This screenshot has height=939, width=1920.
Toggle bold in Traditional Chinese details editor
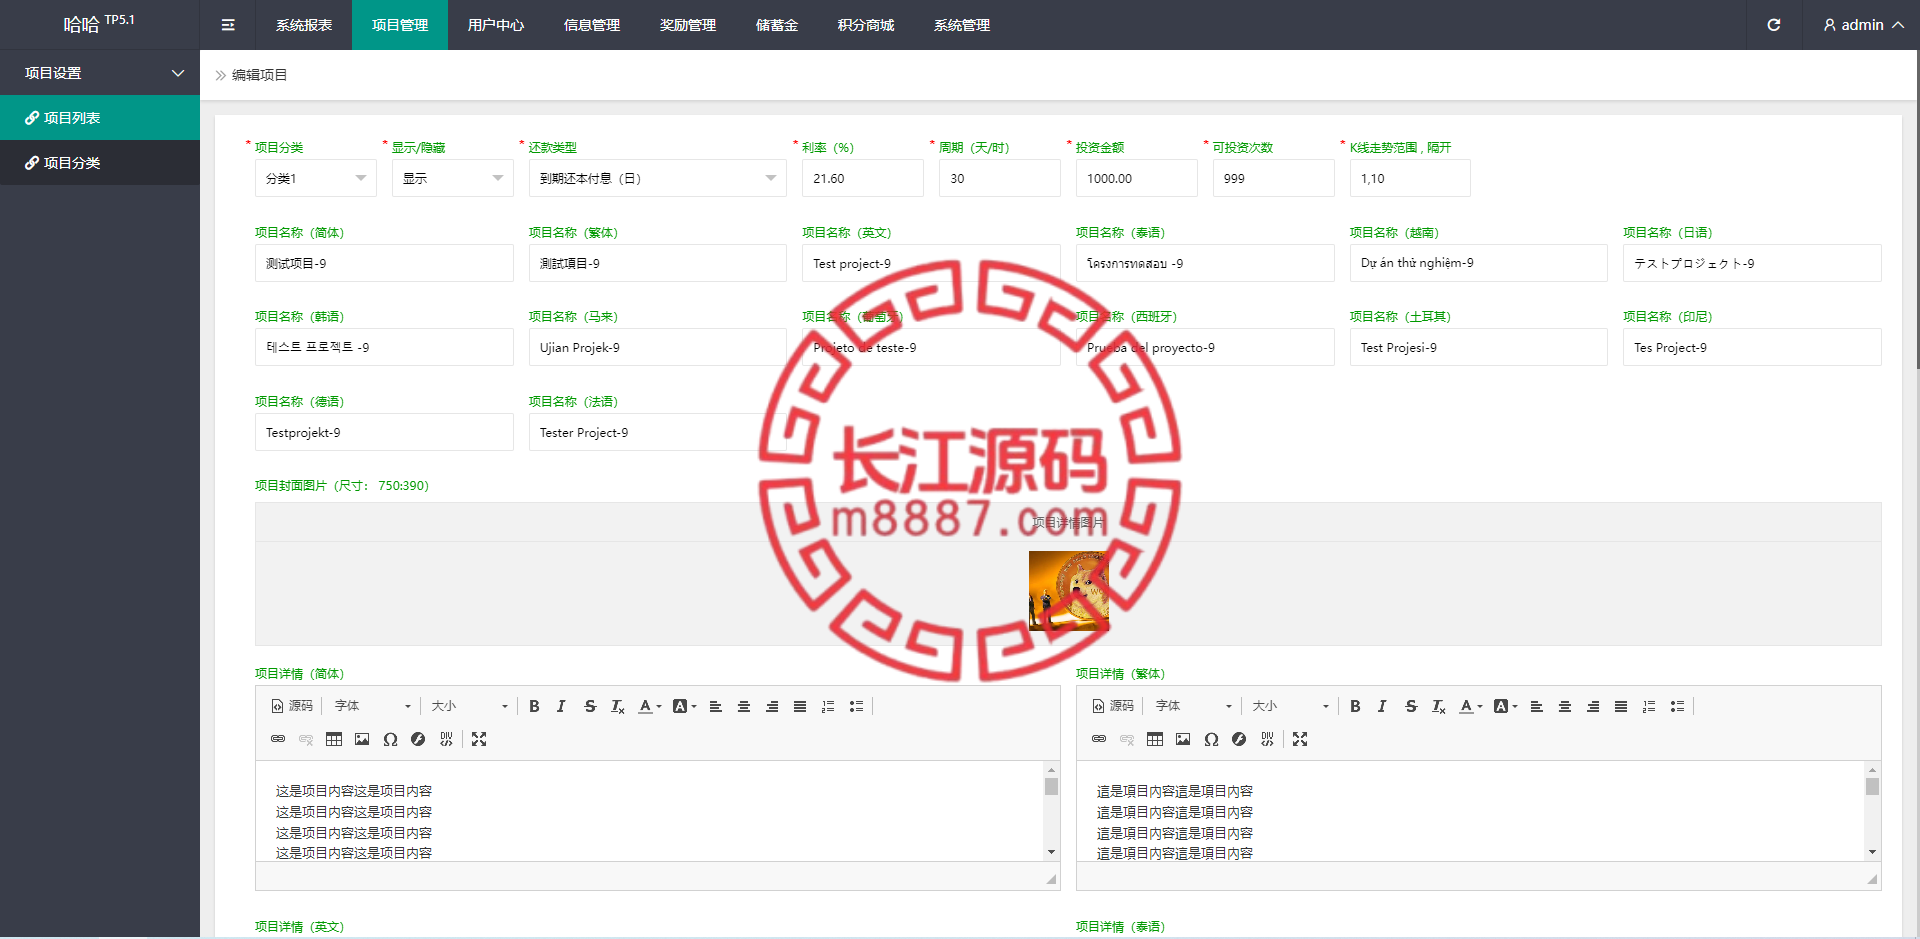coord(1355,706)
